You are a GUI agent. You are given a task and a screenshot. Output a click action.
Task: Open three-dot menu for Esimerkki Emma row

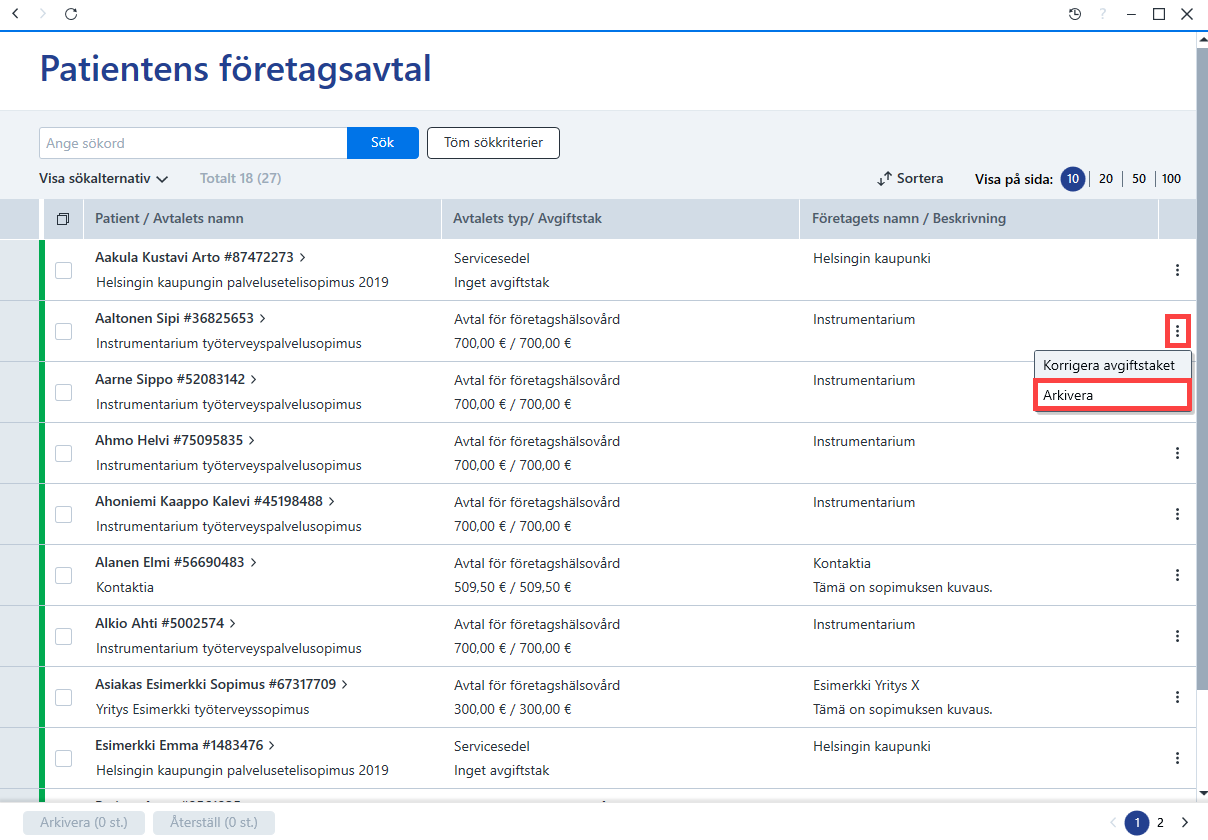pyautogui.click(x=1177, y=758)
